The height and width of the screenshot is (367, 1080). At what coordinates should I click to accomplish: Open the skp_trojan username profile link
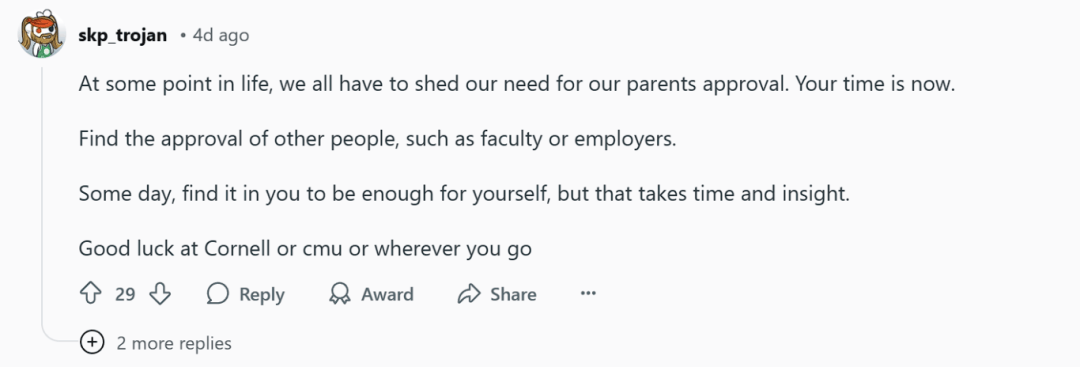coord(123,36)
